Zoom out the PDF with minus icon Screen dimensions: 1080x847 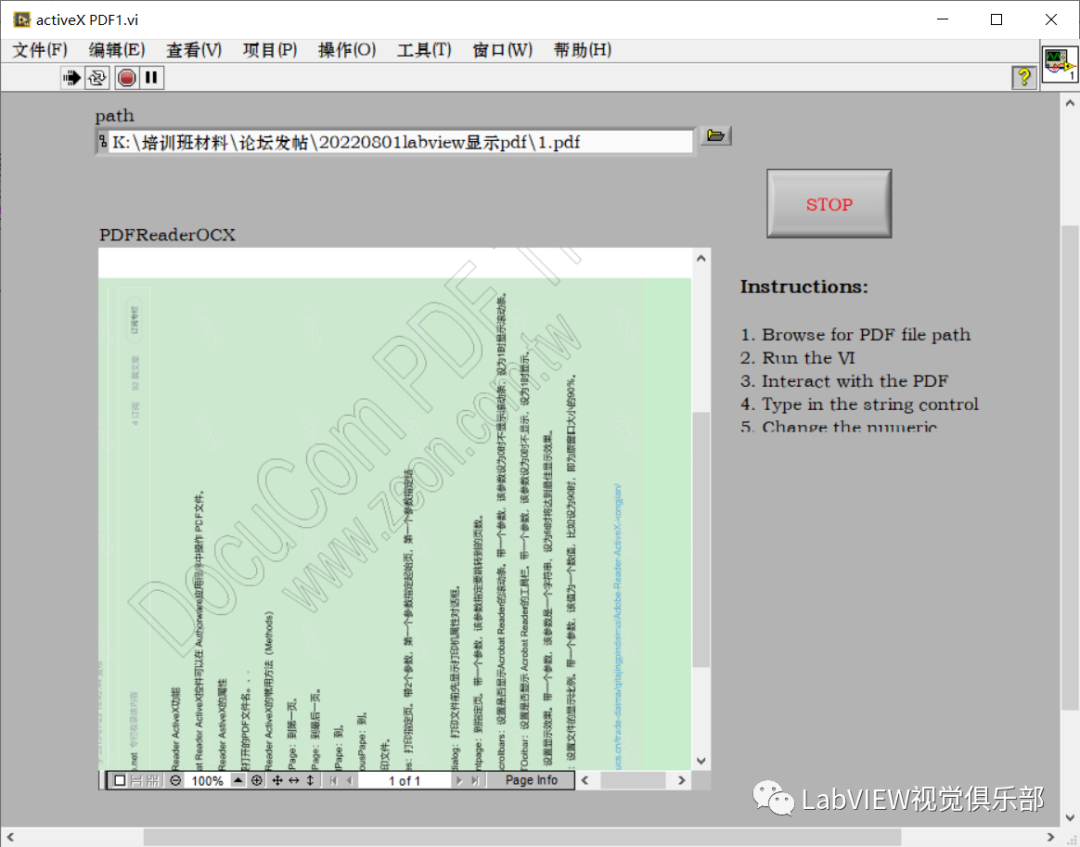(176, 780)
